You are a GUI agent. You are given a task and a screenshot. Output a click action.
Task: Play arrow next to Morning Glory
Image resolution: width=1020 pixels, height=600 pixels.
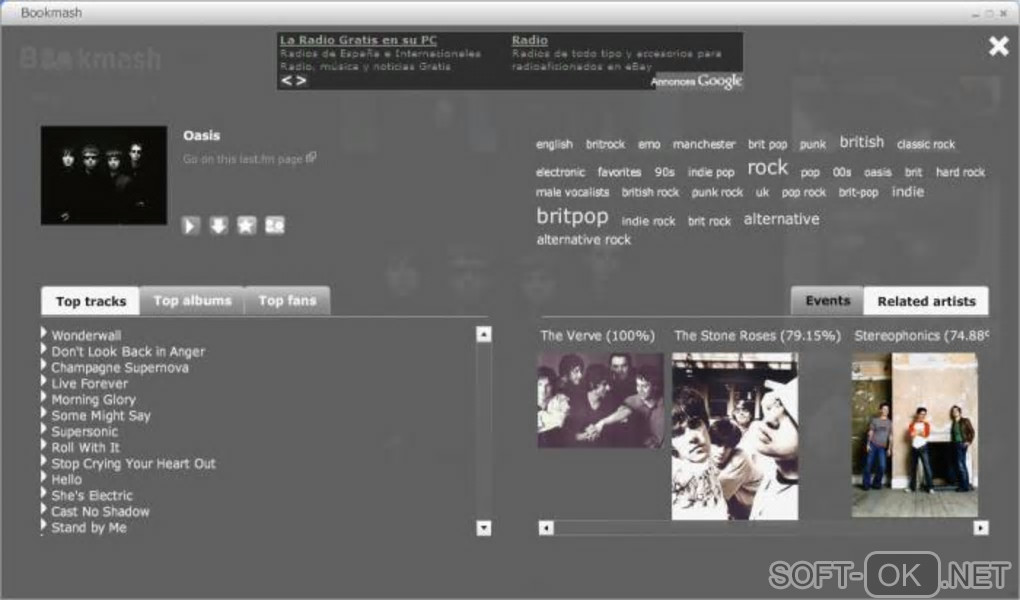[x=44, y=397]
